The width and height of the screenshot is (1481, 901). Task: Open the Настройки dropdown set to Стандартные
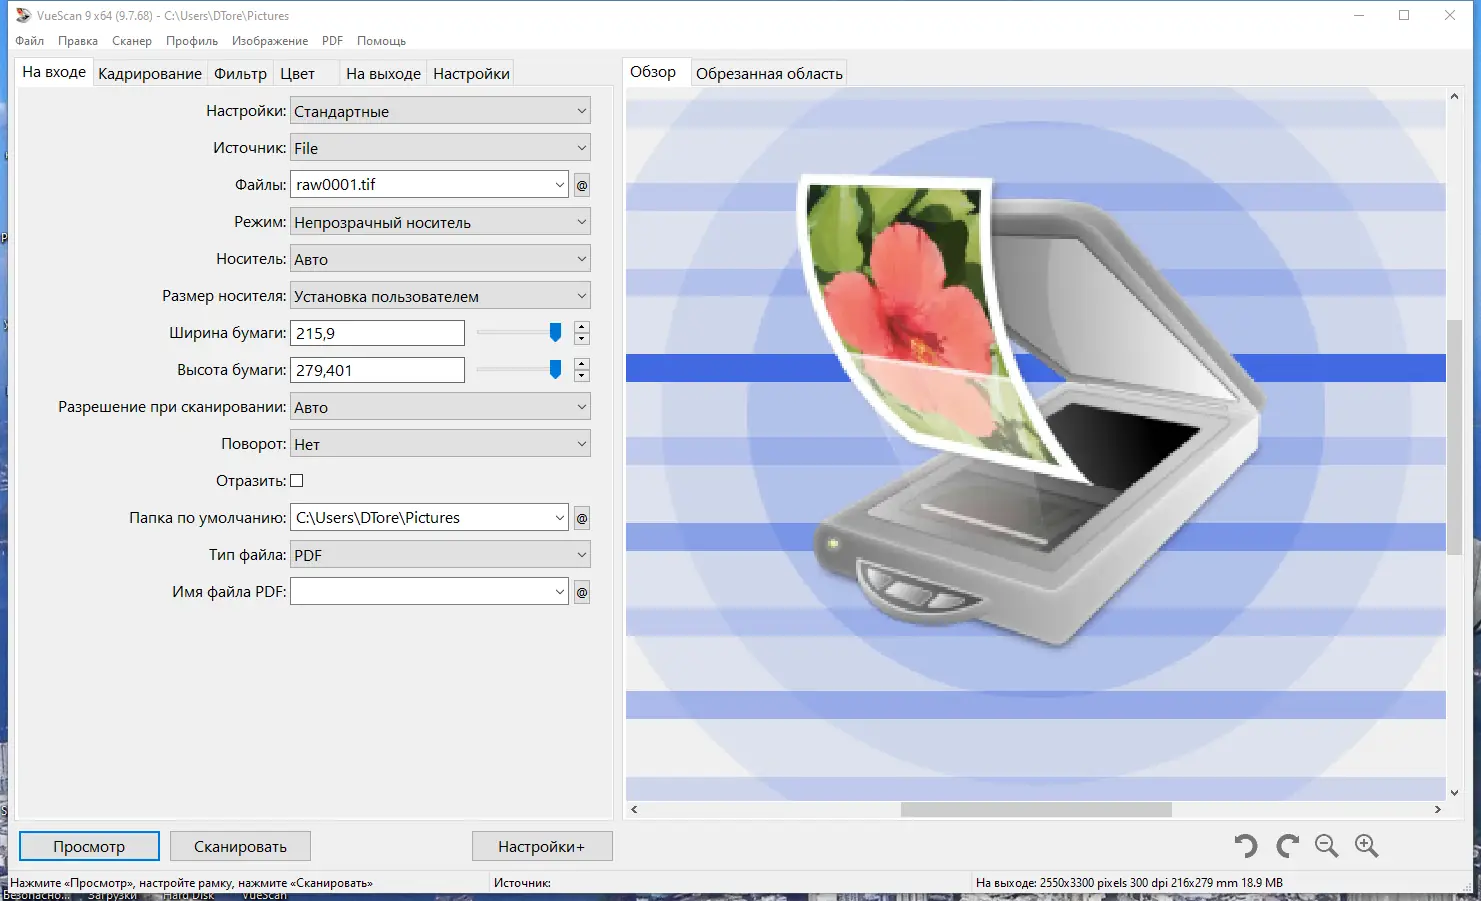pos(440,111)
